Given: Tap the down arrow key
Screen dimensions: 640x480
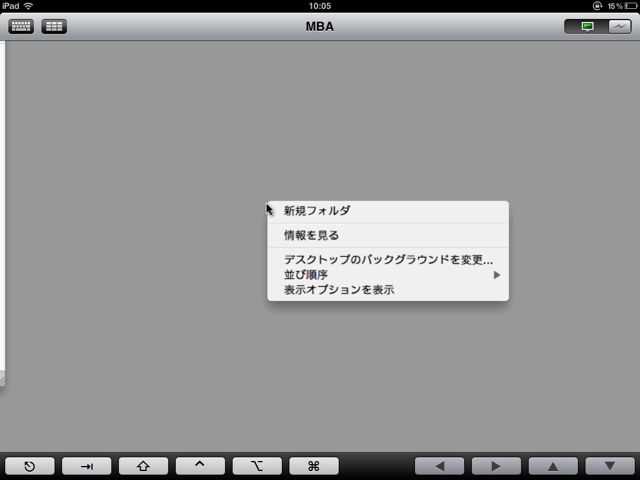Looking at the screenshot, I should (x=609, y=466).
